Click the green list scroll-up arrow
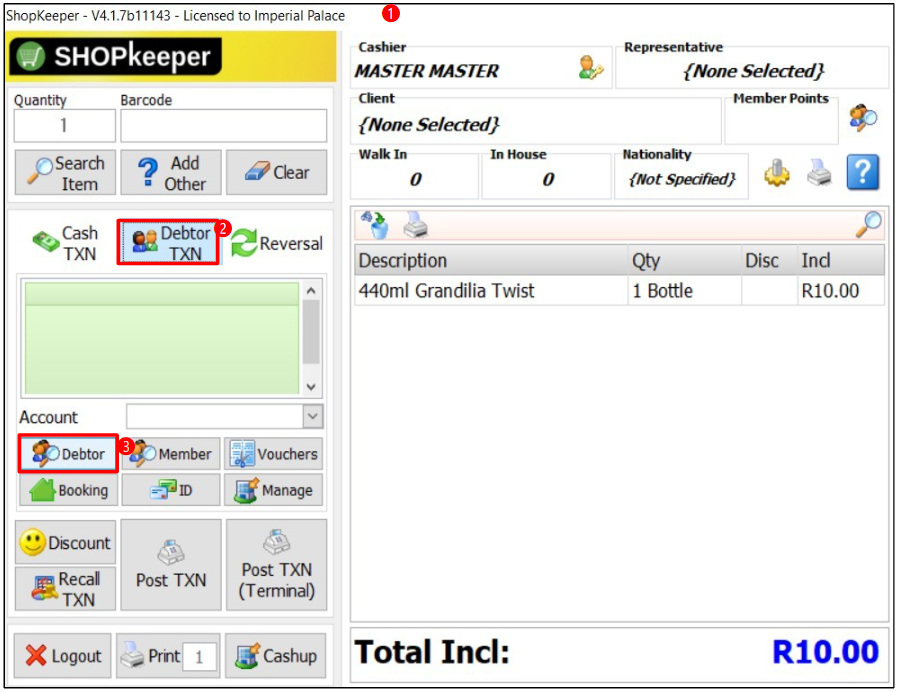 pyautogui.click(x=311, y=291)
